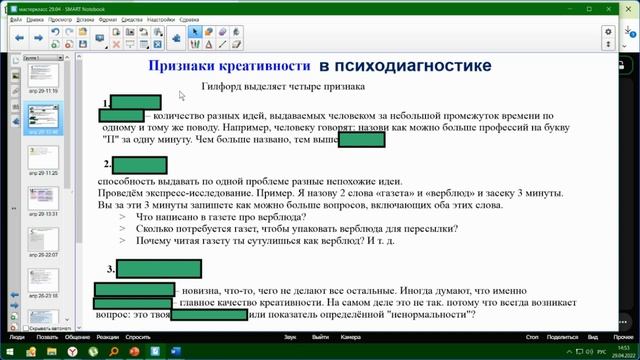Go to previous page with back arrow
This screenshot has height=360, width=640.
tap(19, 38)
